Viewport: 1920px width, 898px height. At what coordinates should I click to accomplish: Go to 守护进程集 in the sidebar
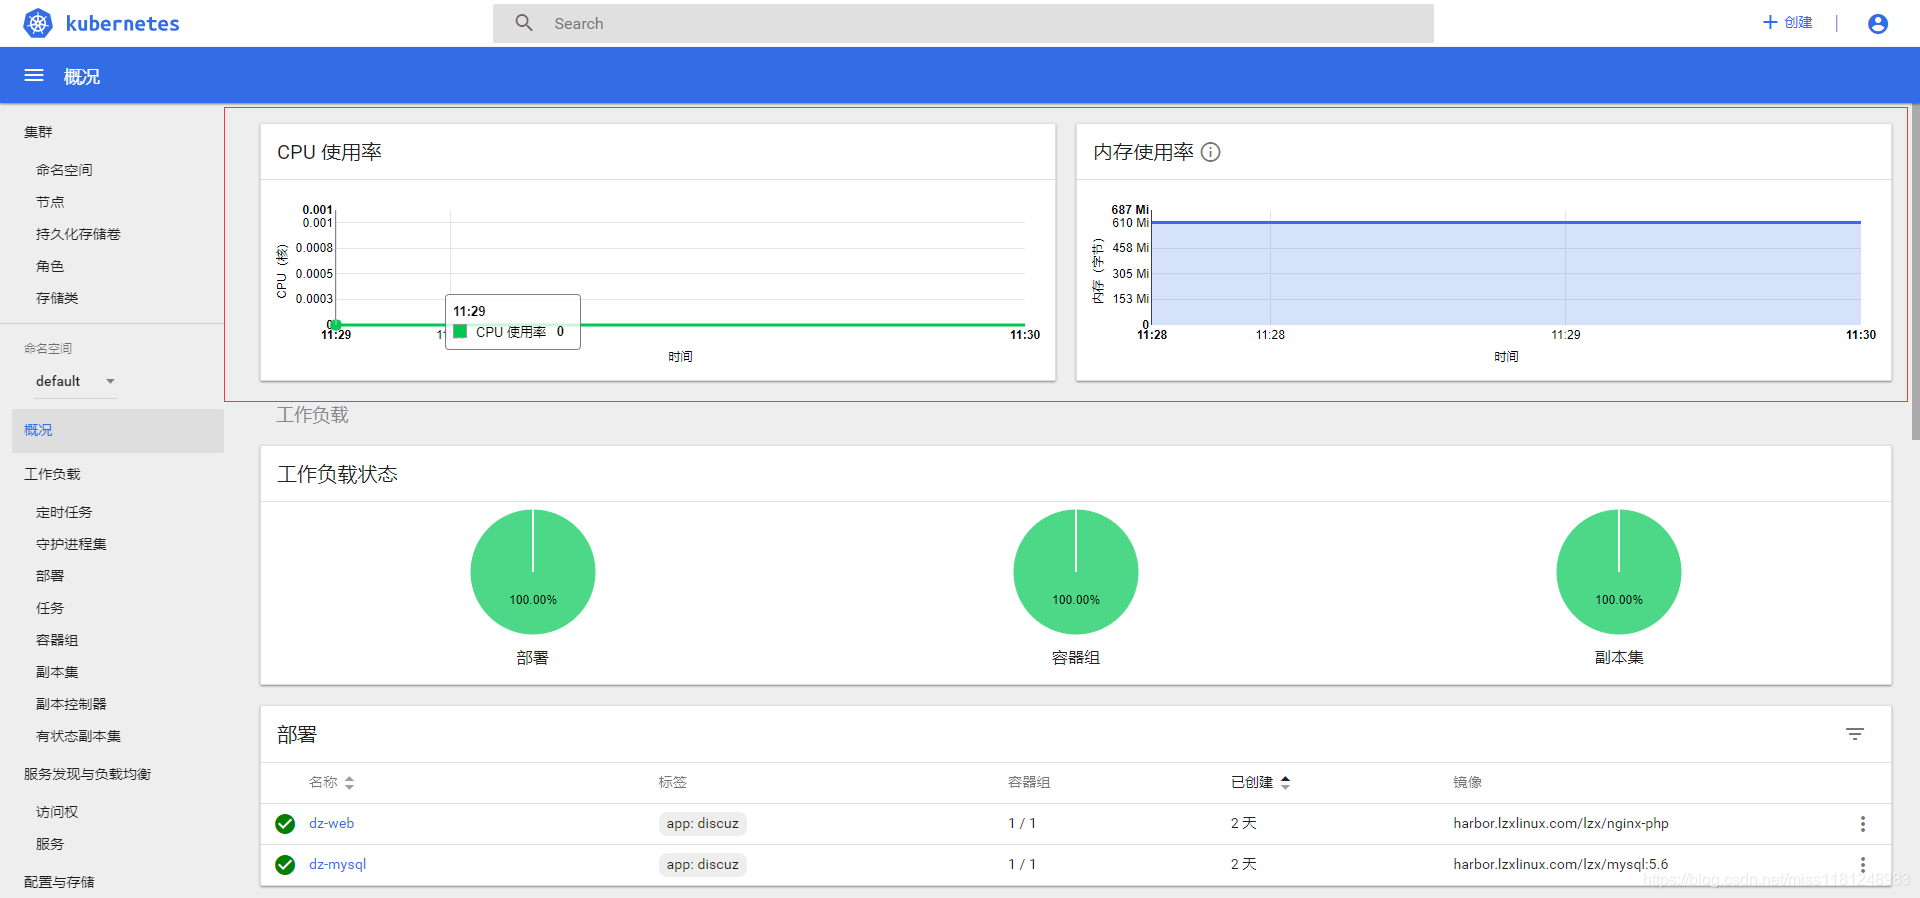coord(71,544)
